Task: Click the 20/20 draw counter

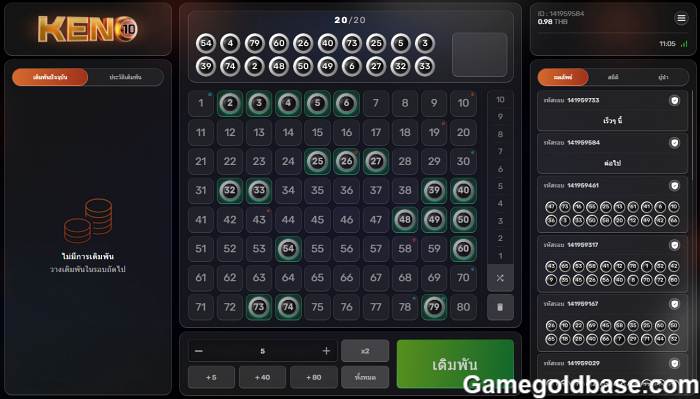Action: (x=350, y=20)
